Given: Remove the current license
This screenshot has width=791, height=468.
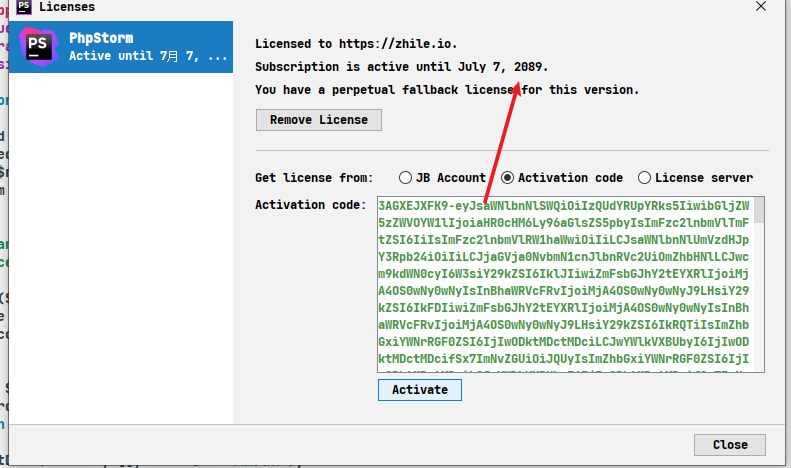Looking at the screenshot, I should [318, 120].
